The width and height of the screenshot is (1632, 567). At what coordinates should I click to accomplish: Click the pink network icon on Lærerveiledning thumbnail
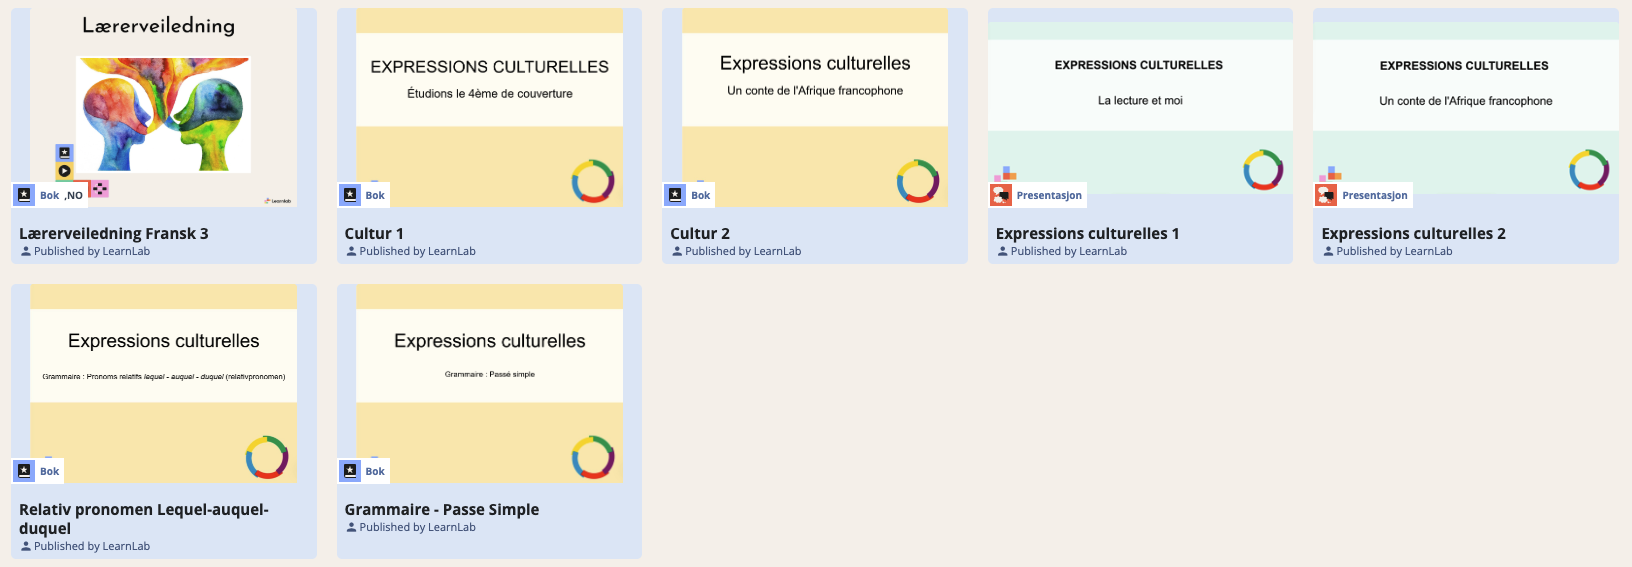coord(99,188)
